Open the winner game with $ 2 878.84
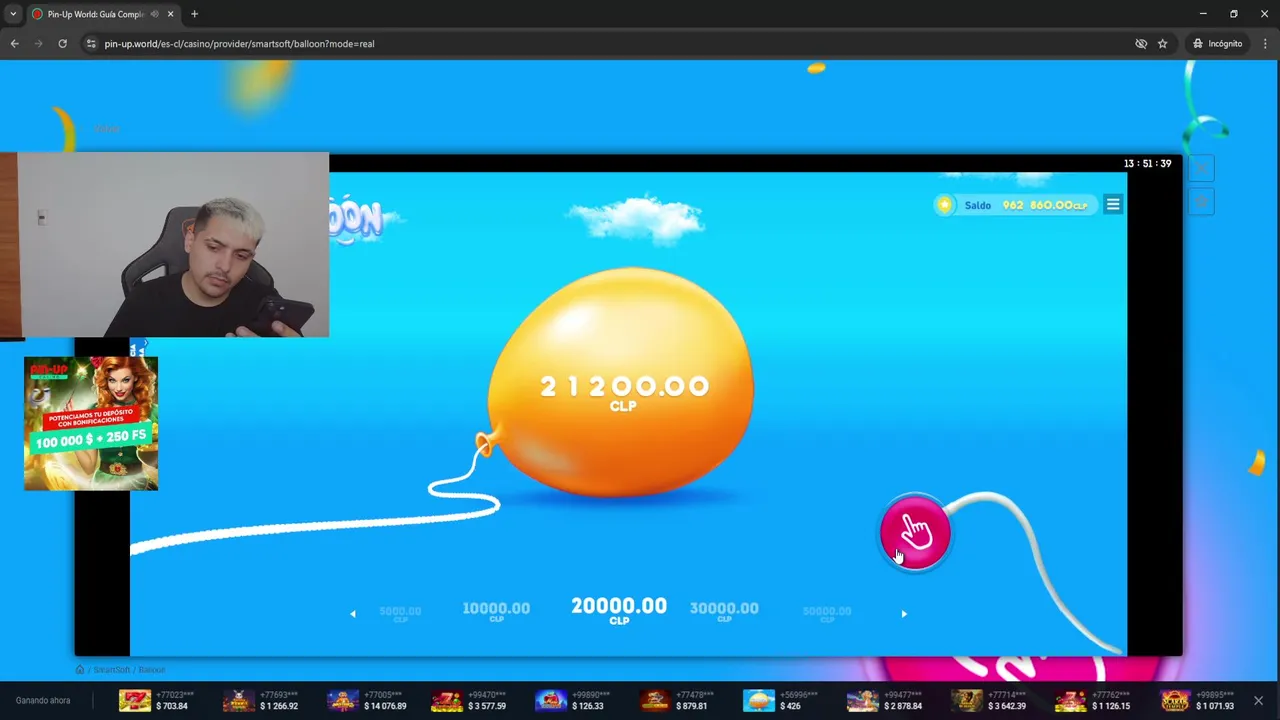Screen dimensions: 1280x720 884,700
